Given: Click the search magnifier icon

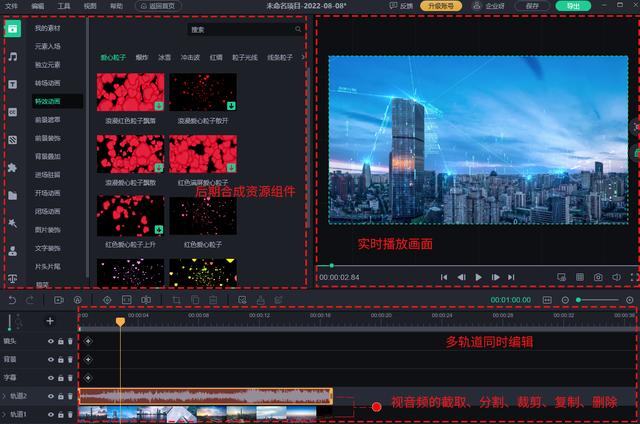Looking at the screenshot, I should click(298, 29).
